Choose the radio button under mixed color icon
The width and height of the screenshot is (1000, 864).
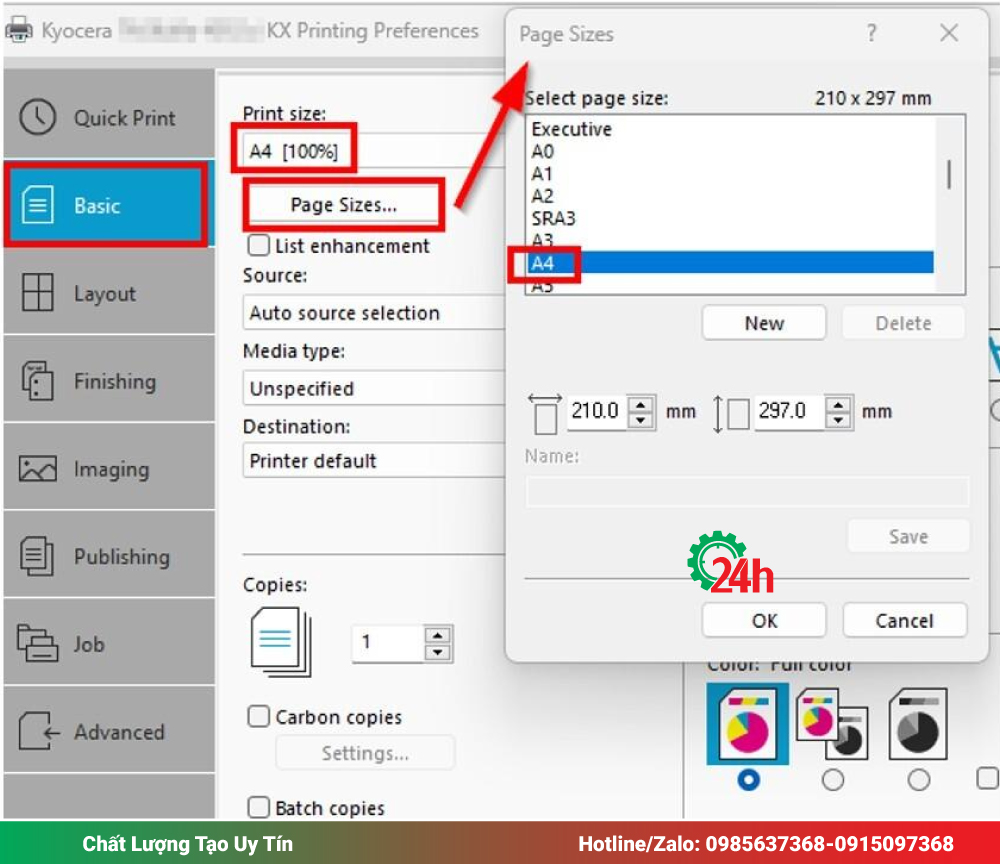[x=833, y=779]
